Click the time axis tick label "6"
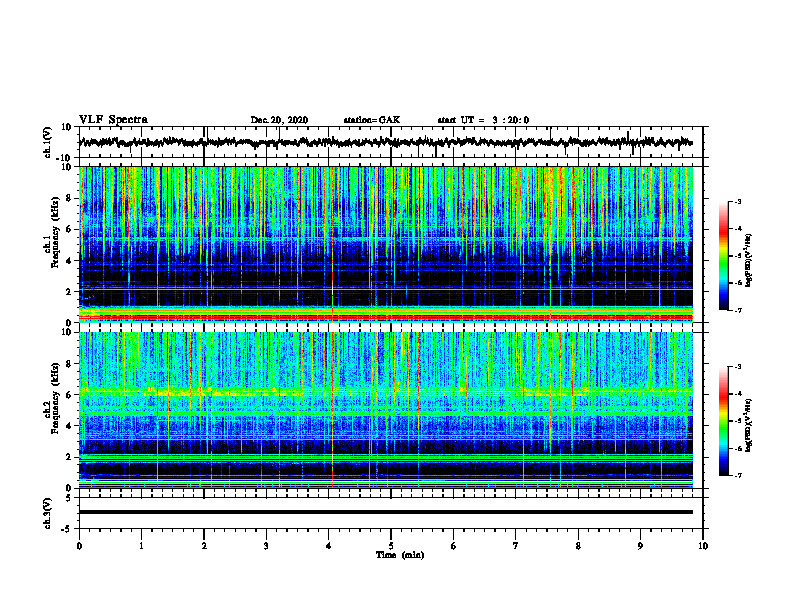 click(454, 546)
